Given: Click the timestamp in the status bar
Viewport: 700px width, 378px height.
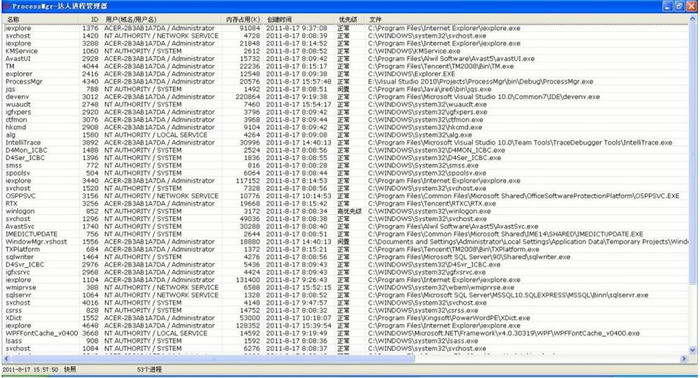Looking at the screenshot, I should [30, 370].
